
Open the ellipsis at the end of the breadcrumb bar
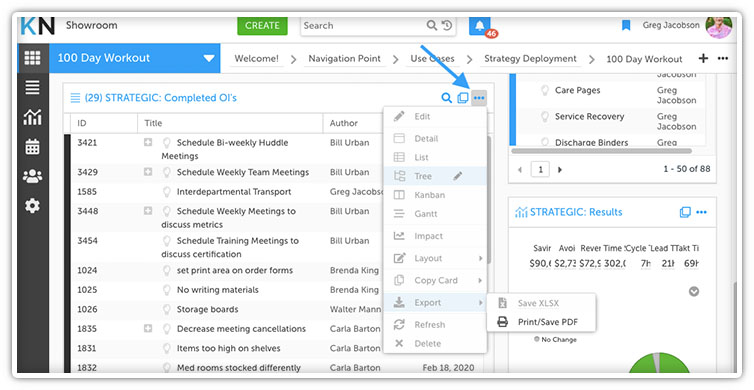point(723,58)
